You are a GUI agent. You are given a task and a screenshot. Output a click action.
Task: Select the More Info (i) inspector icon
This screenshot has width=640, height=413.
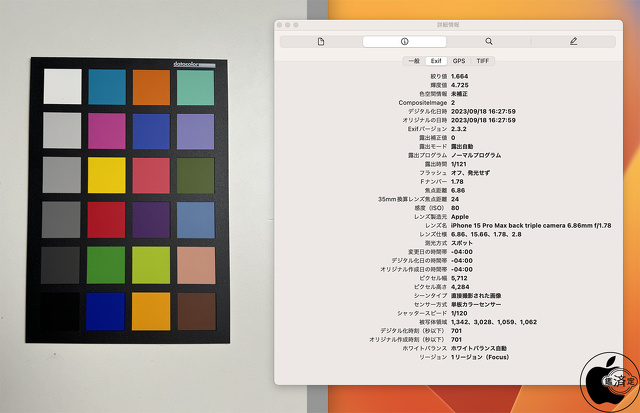[404, 41]
